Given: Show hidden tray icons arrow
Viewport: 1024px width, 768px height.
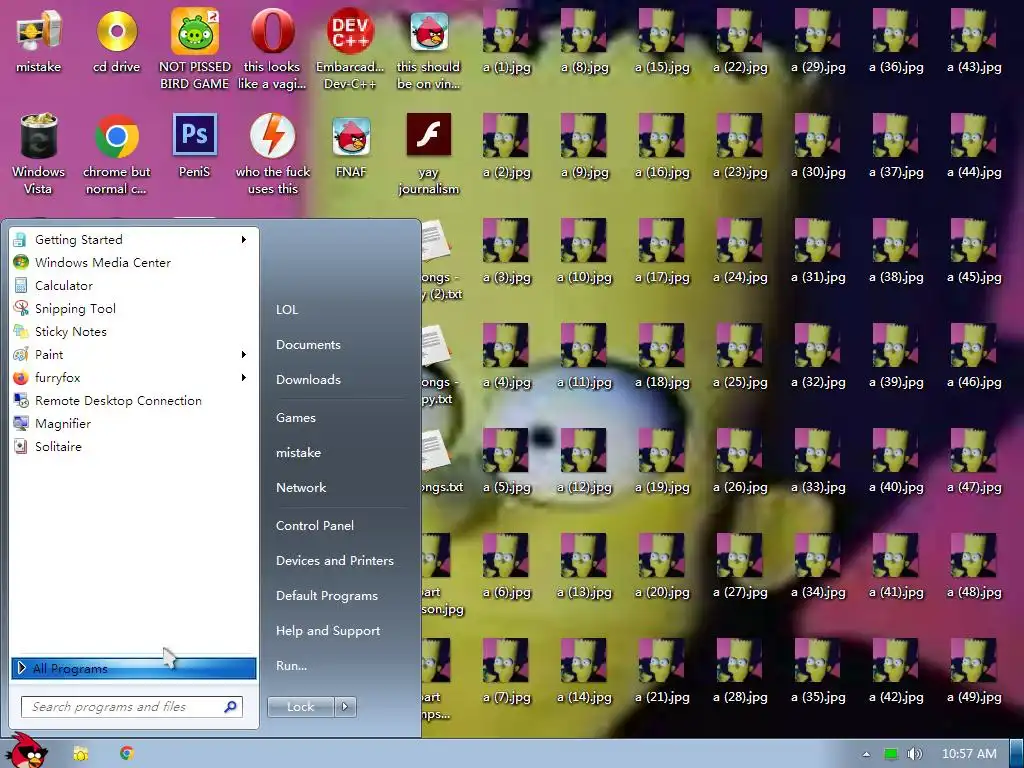Looking at the screenshot, I should 866,754.
